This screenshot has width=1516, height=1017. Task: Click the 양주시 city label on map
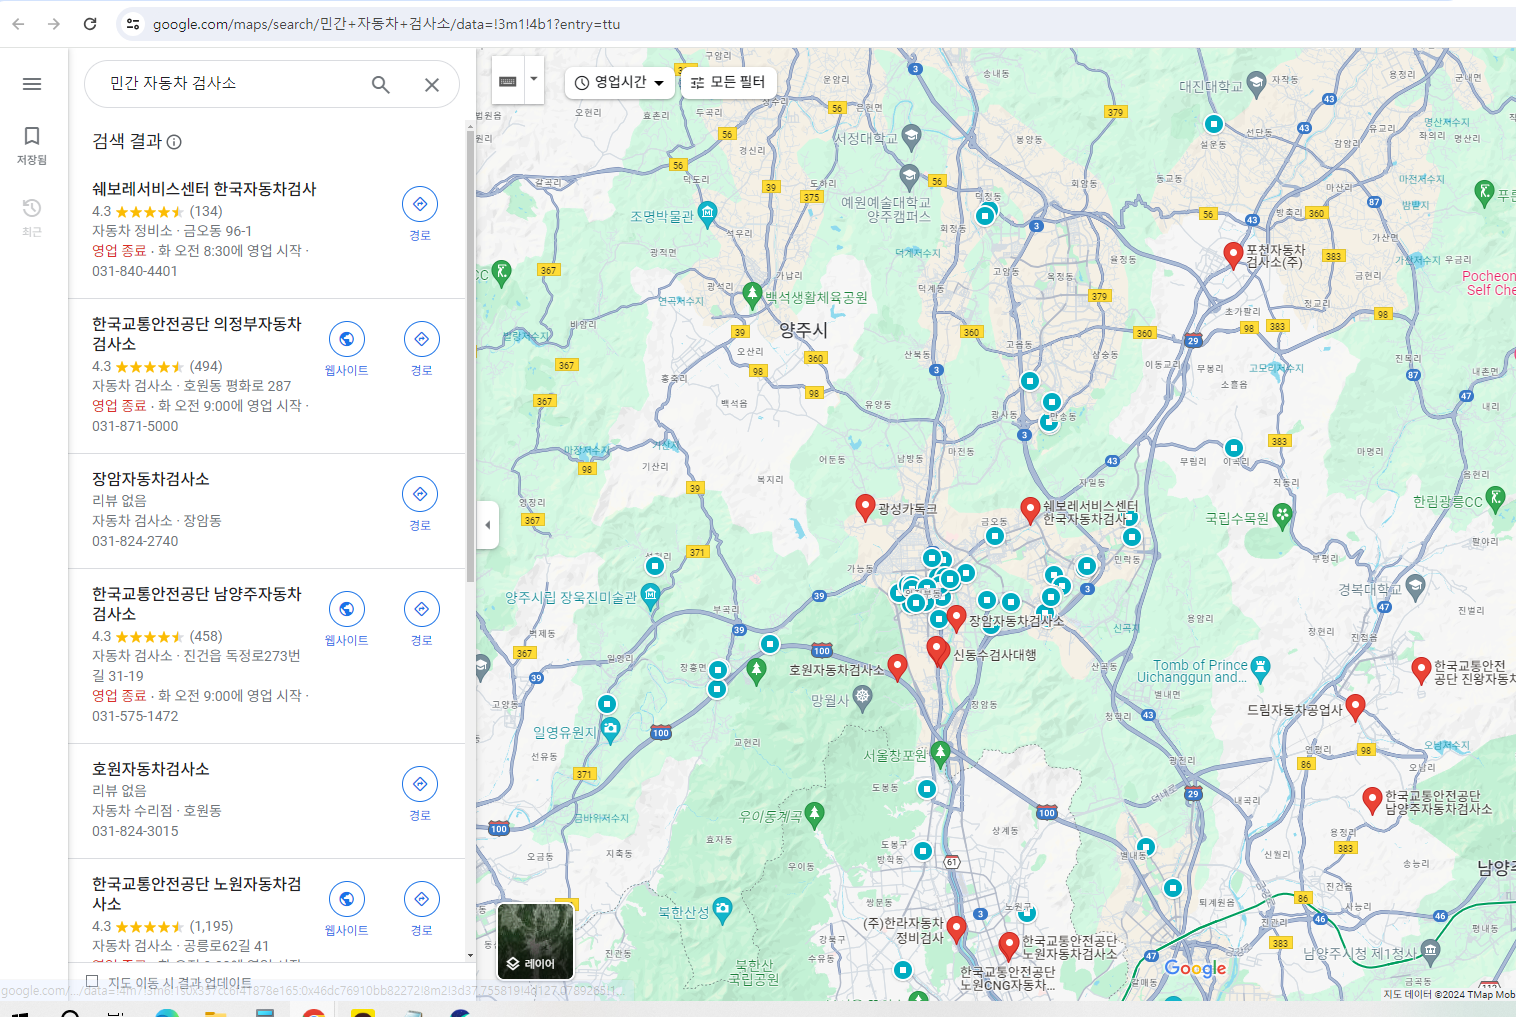tap(803, 330)
